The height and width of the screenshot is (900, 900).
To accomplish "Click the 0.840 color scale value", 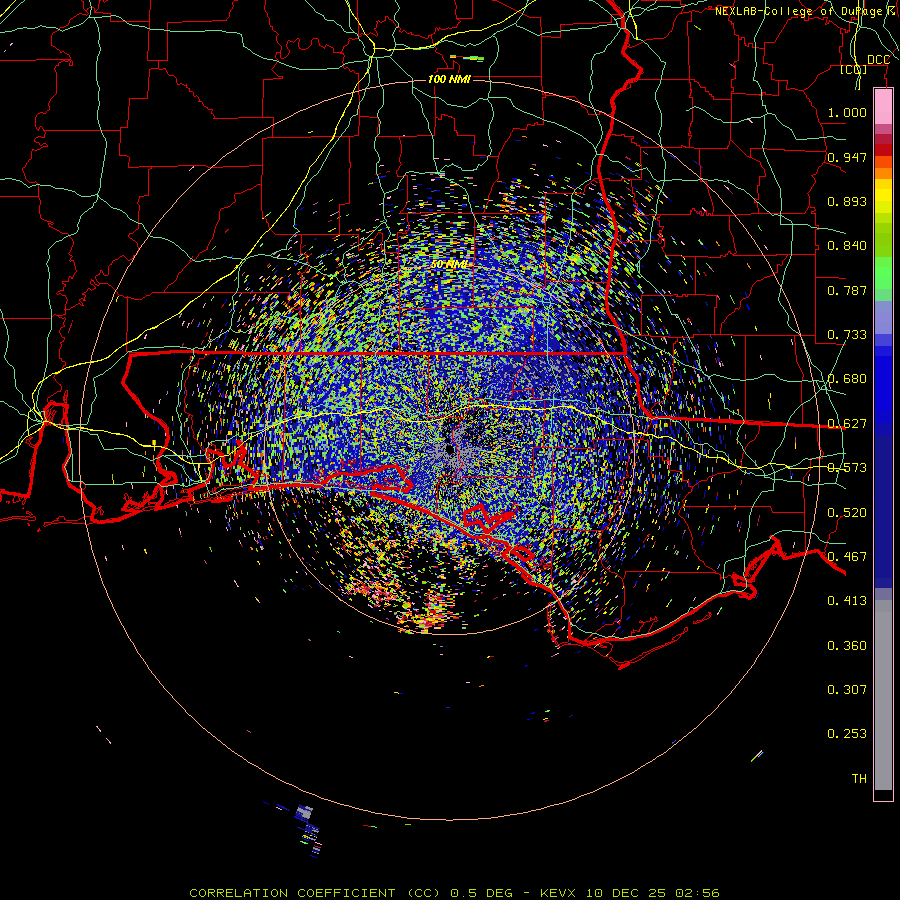I will (x=847, y=246).
